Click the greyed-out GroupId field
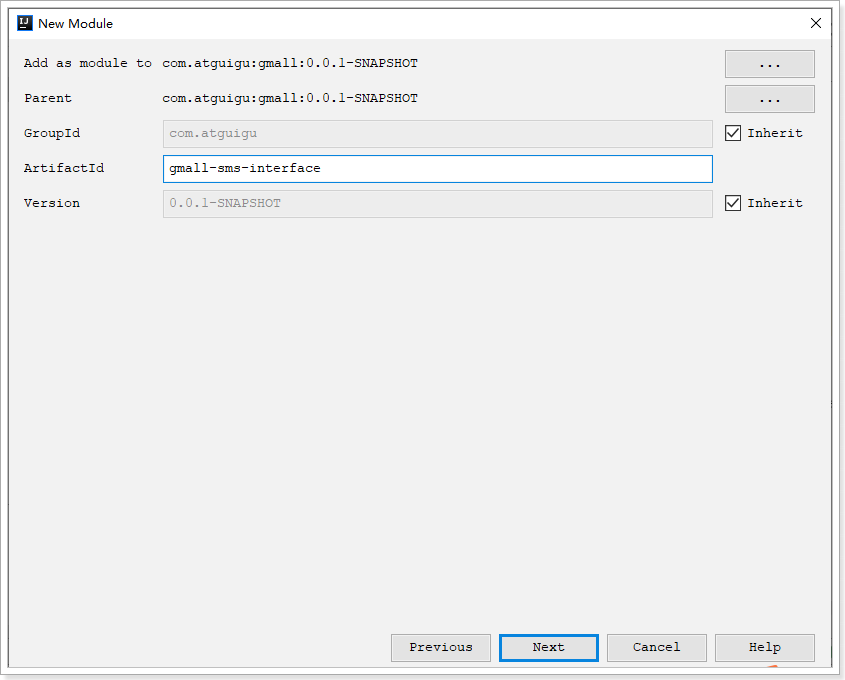Screen dimensions: 845x680 pos(437,134)
